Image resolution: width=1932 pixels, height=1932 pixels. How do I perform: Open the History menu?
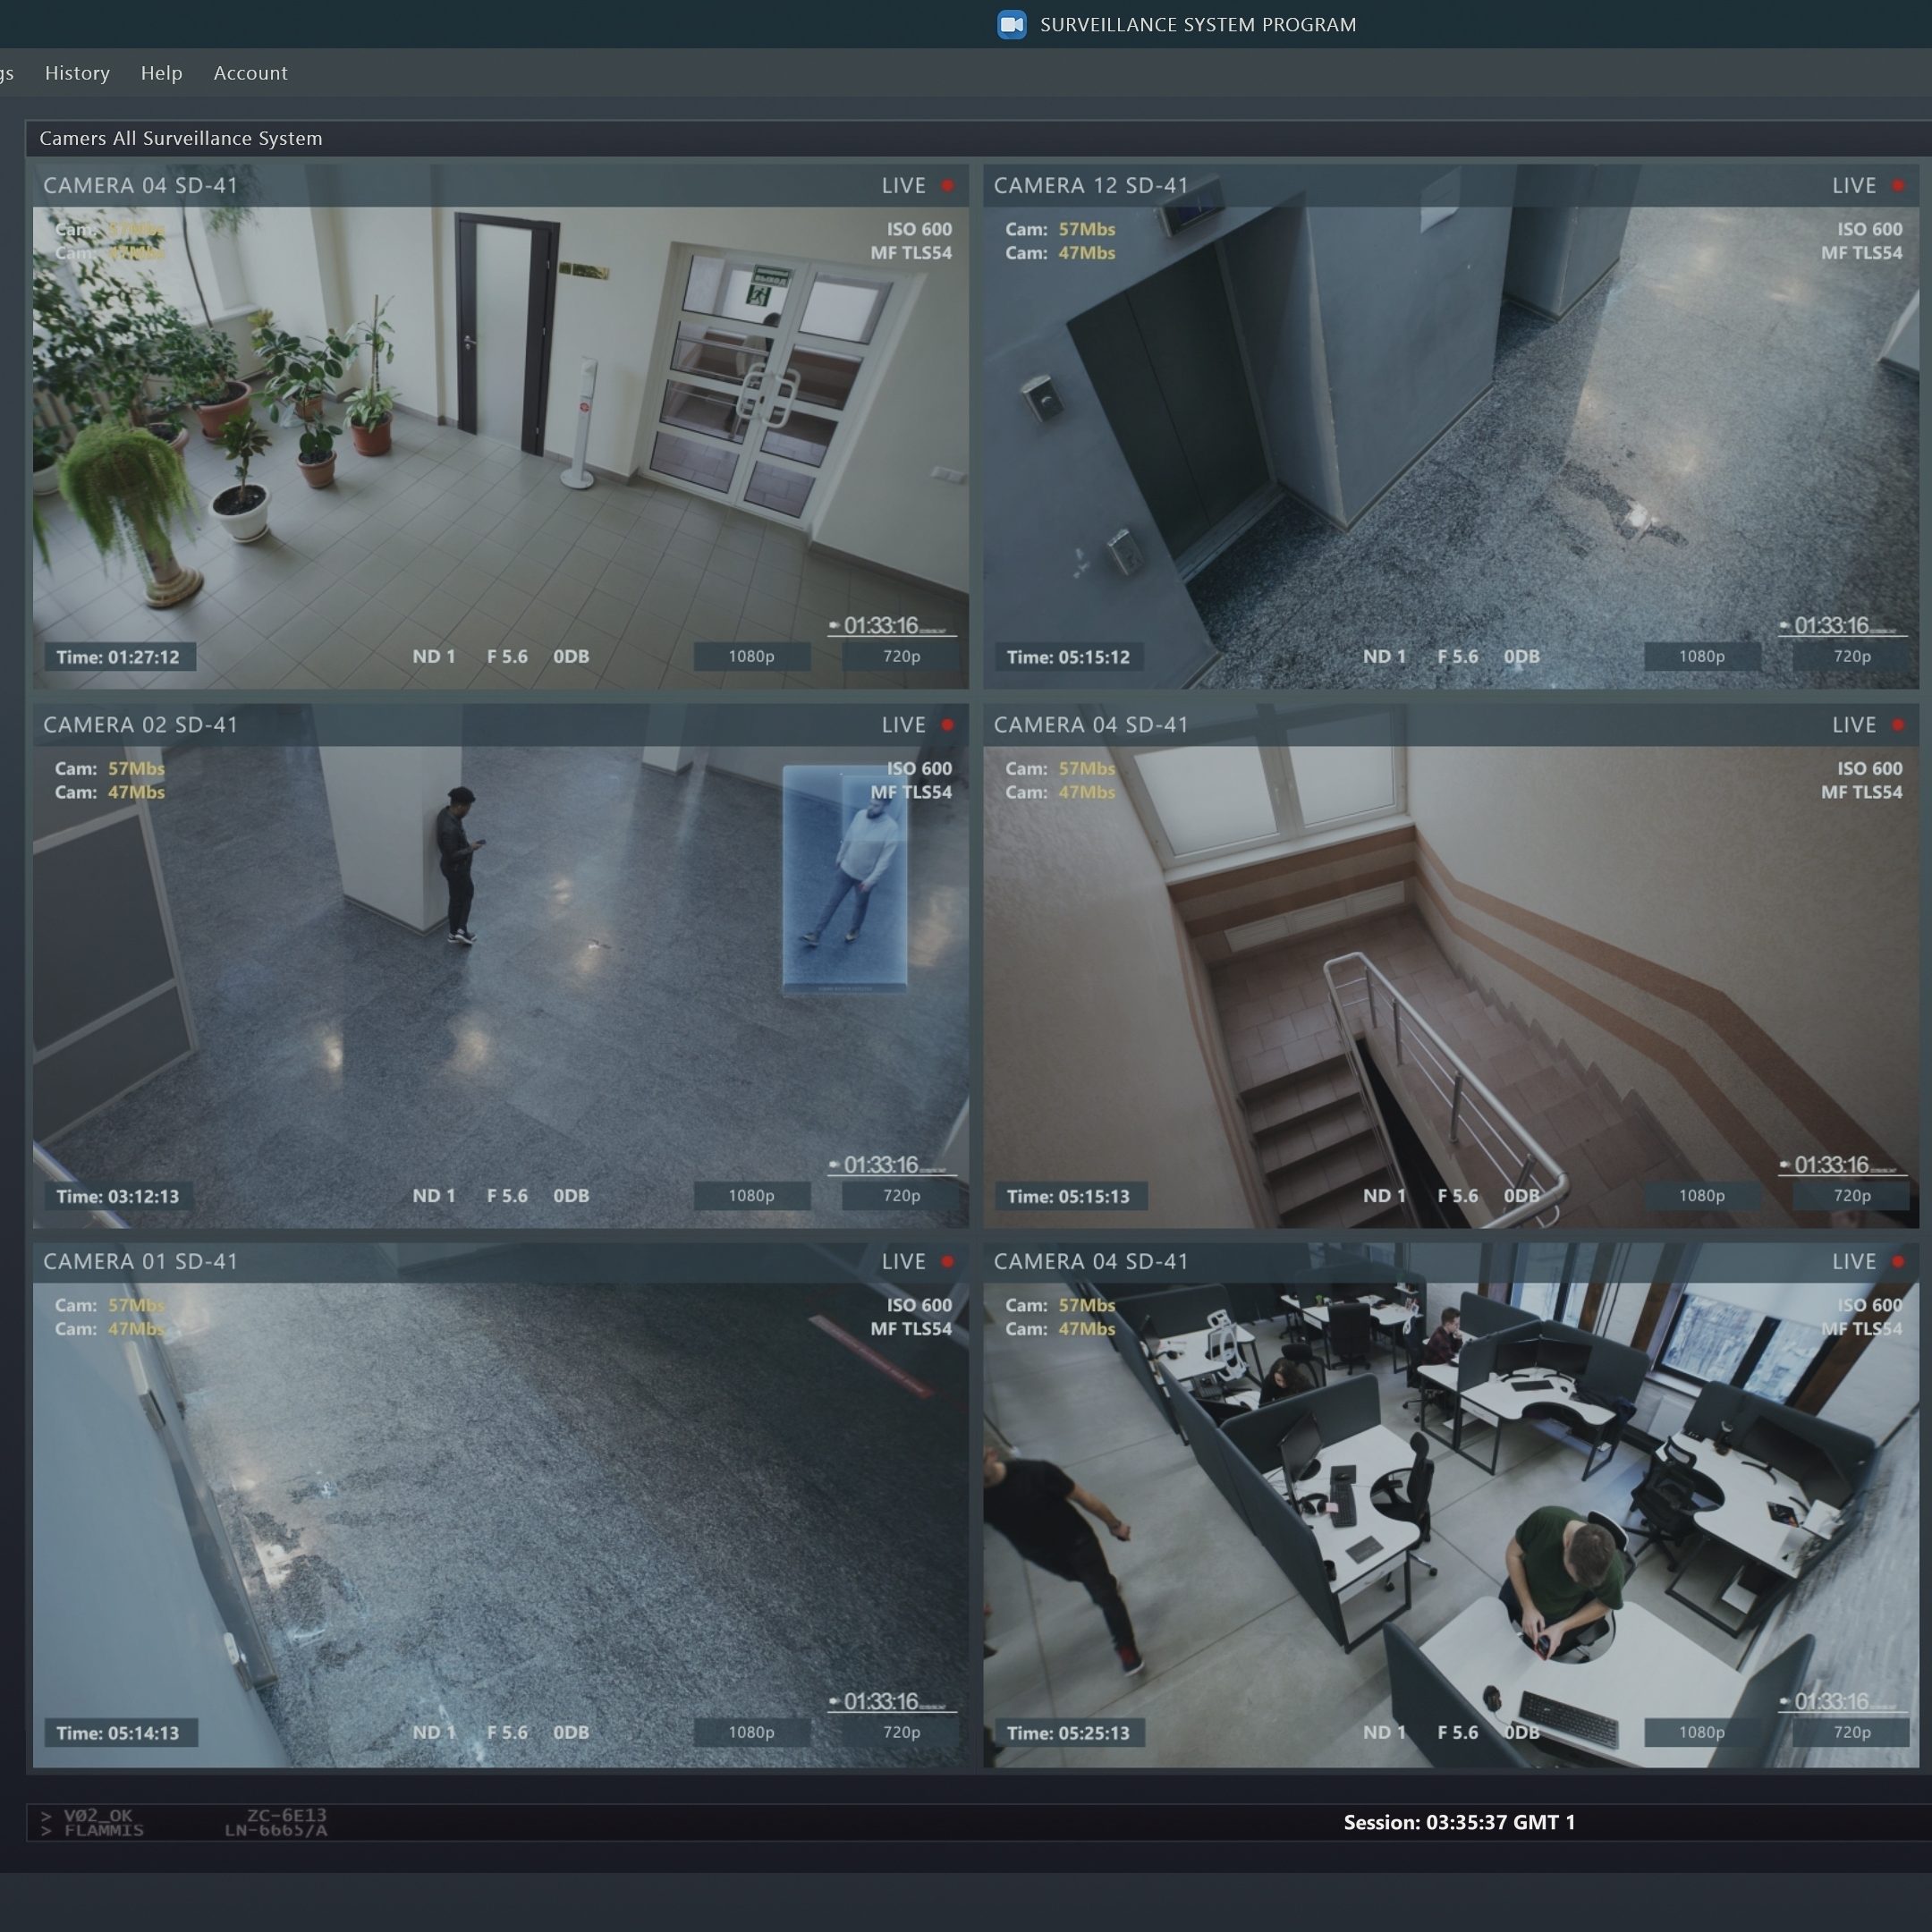click(77, 73)
